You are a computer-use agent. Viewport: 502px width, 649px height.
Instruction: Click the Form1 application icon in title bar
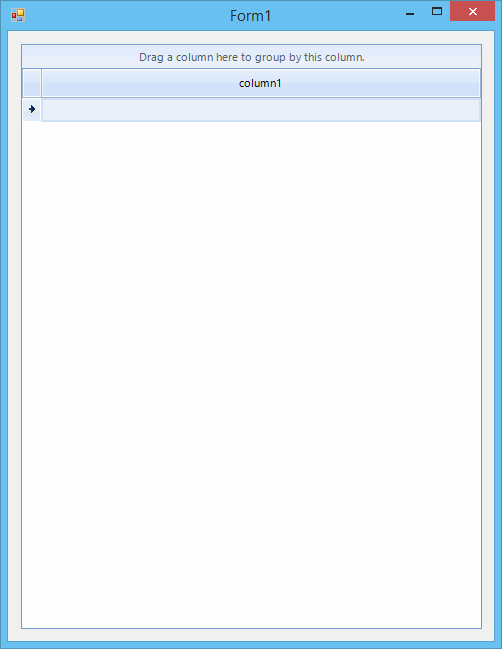pyautogui.click(x=18, y=15)
